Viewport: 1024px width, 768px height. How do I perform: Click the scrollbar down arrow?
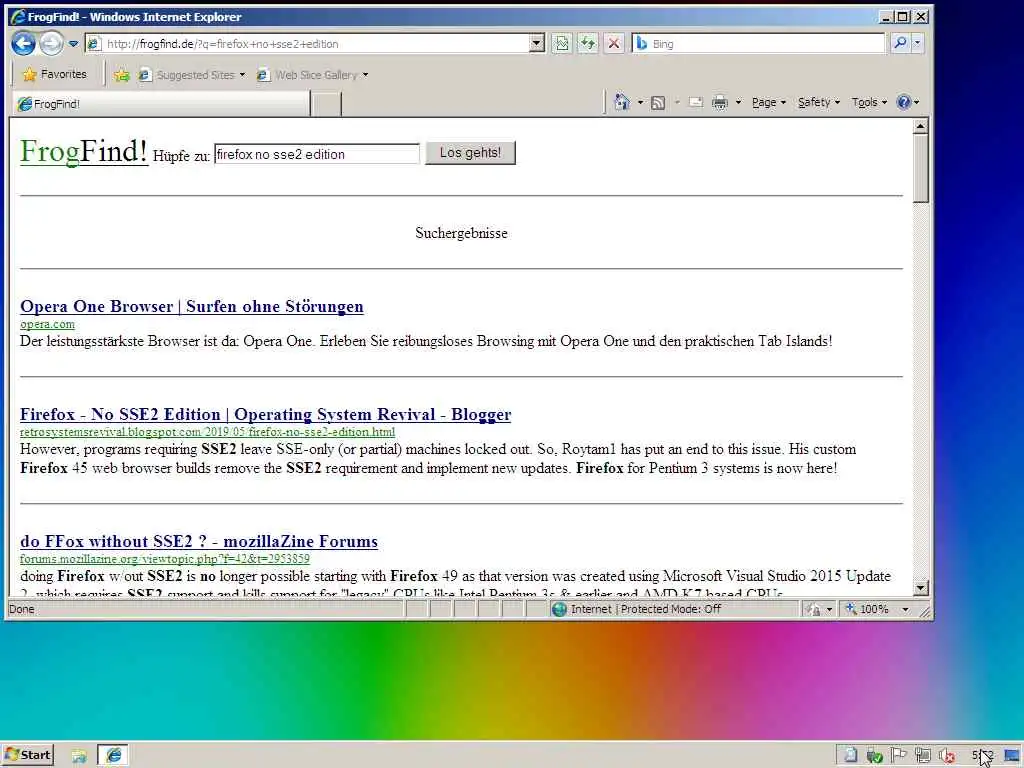click(920, 588)
